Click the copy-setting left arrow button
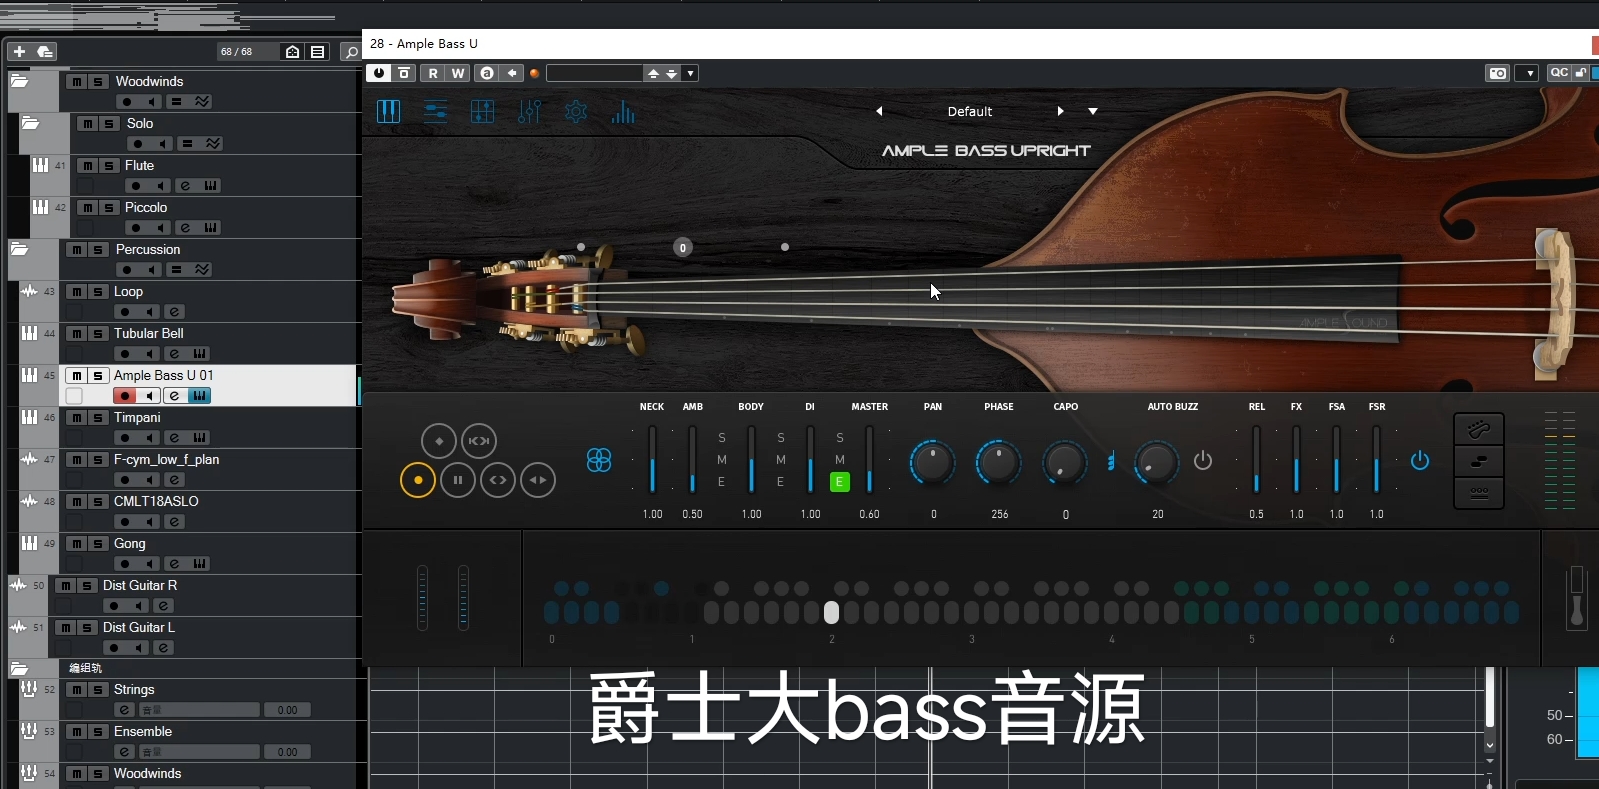 pos(512,73)
